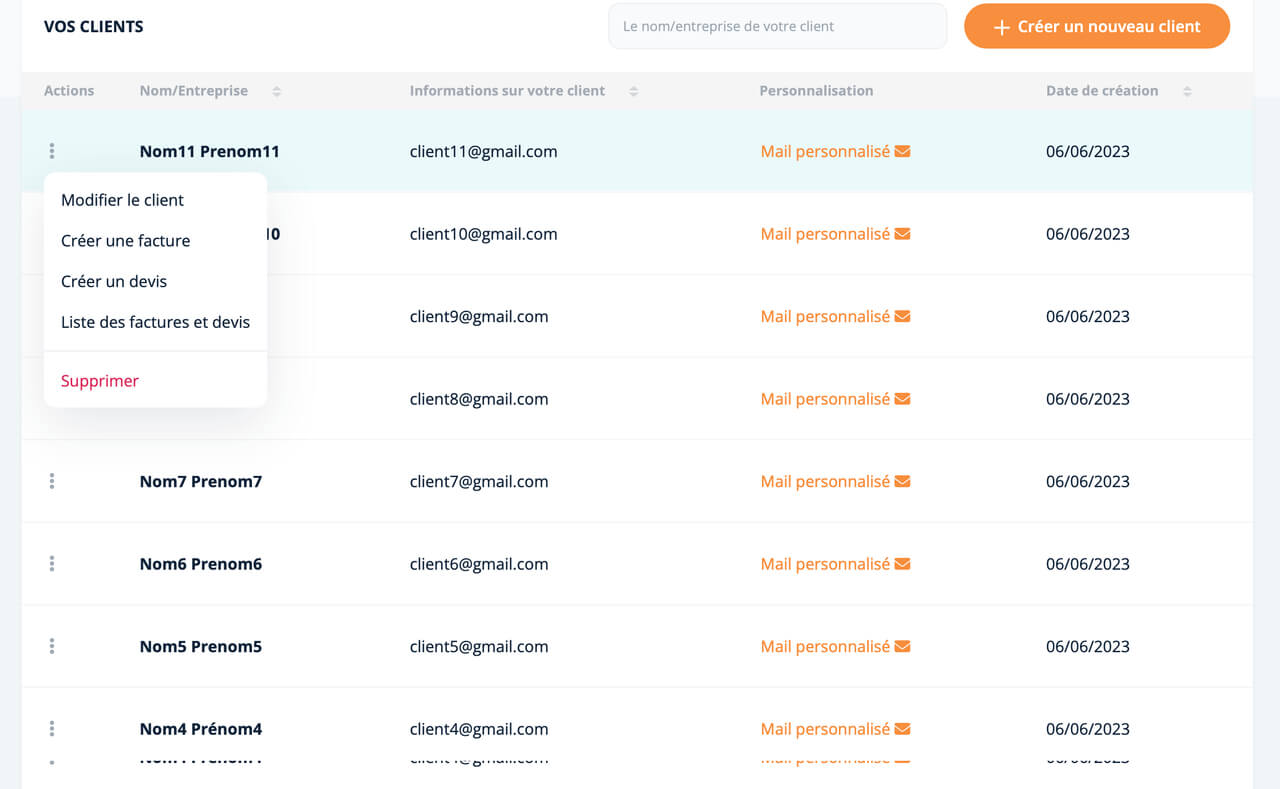This screenshot has height=789, width=1280.
Task: Open Liste des factures et devis
Action: coord(155,323)
